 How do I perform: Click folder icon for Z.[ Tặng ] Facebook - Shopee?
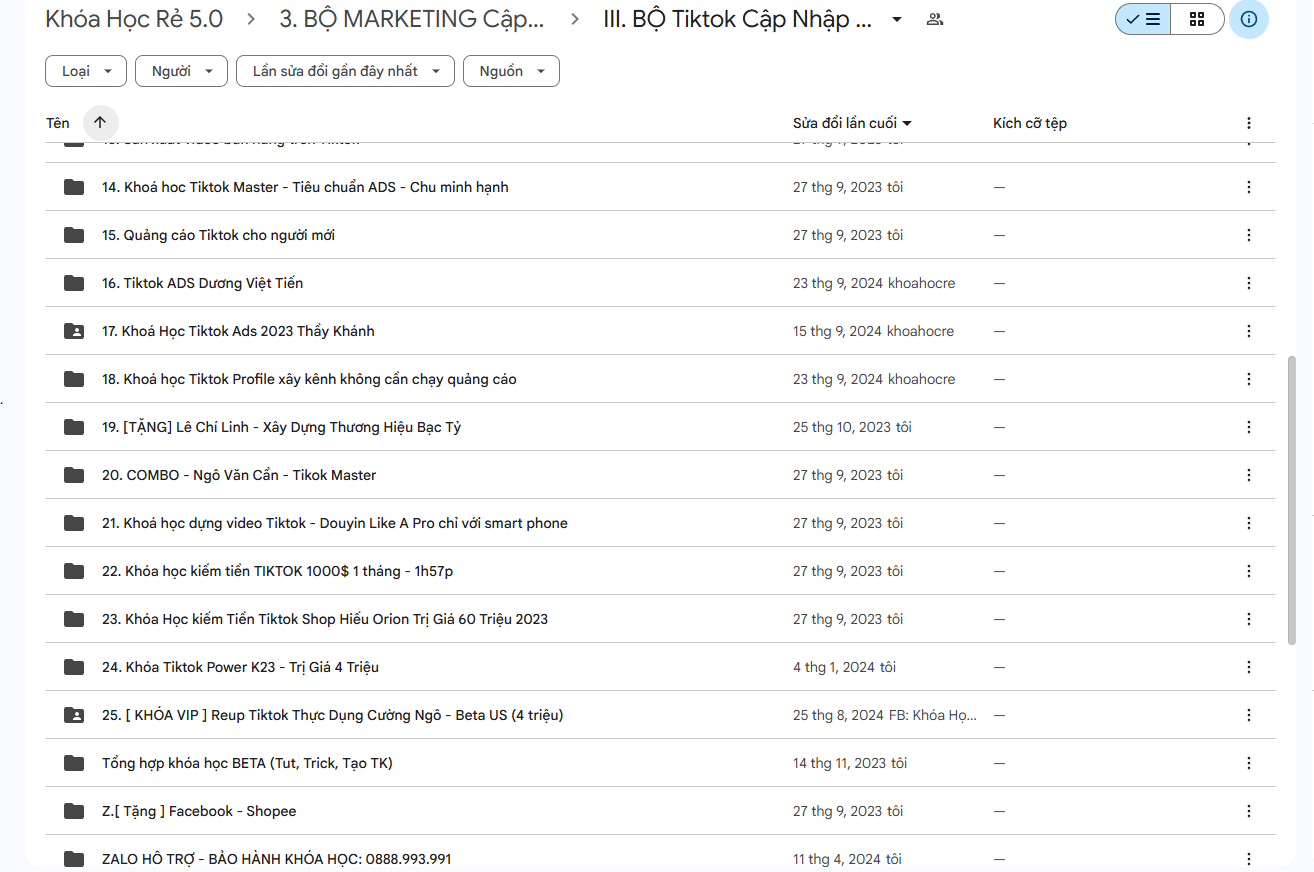[x=74, y=811]
